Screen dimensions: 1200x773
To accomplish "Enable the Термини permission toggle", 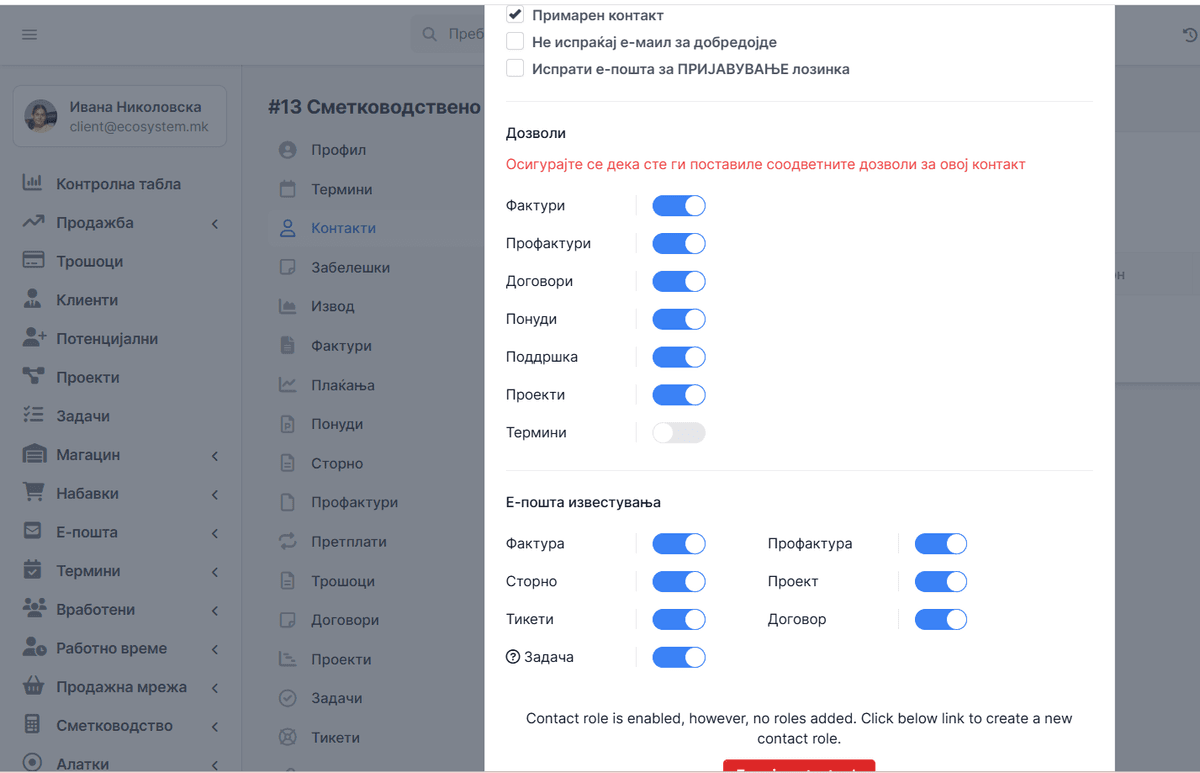I will pyautogui.click(x=679, y=433).
